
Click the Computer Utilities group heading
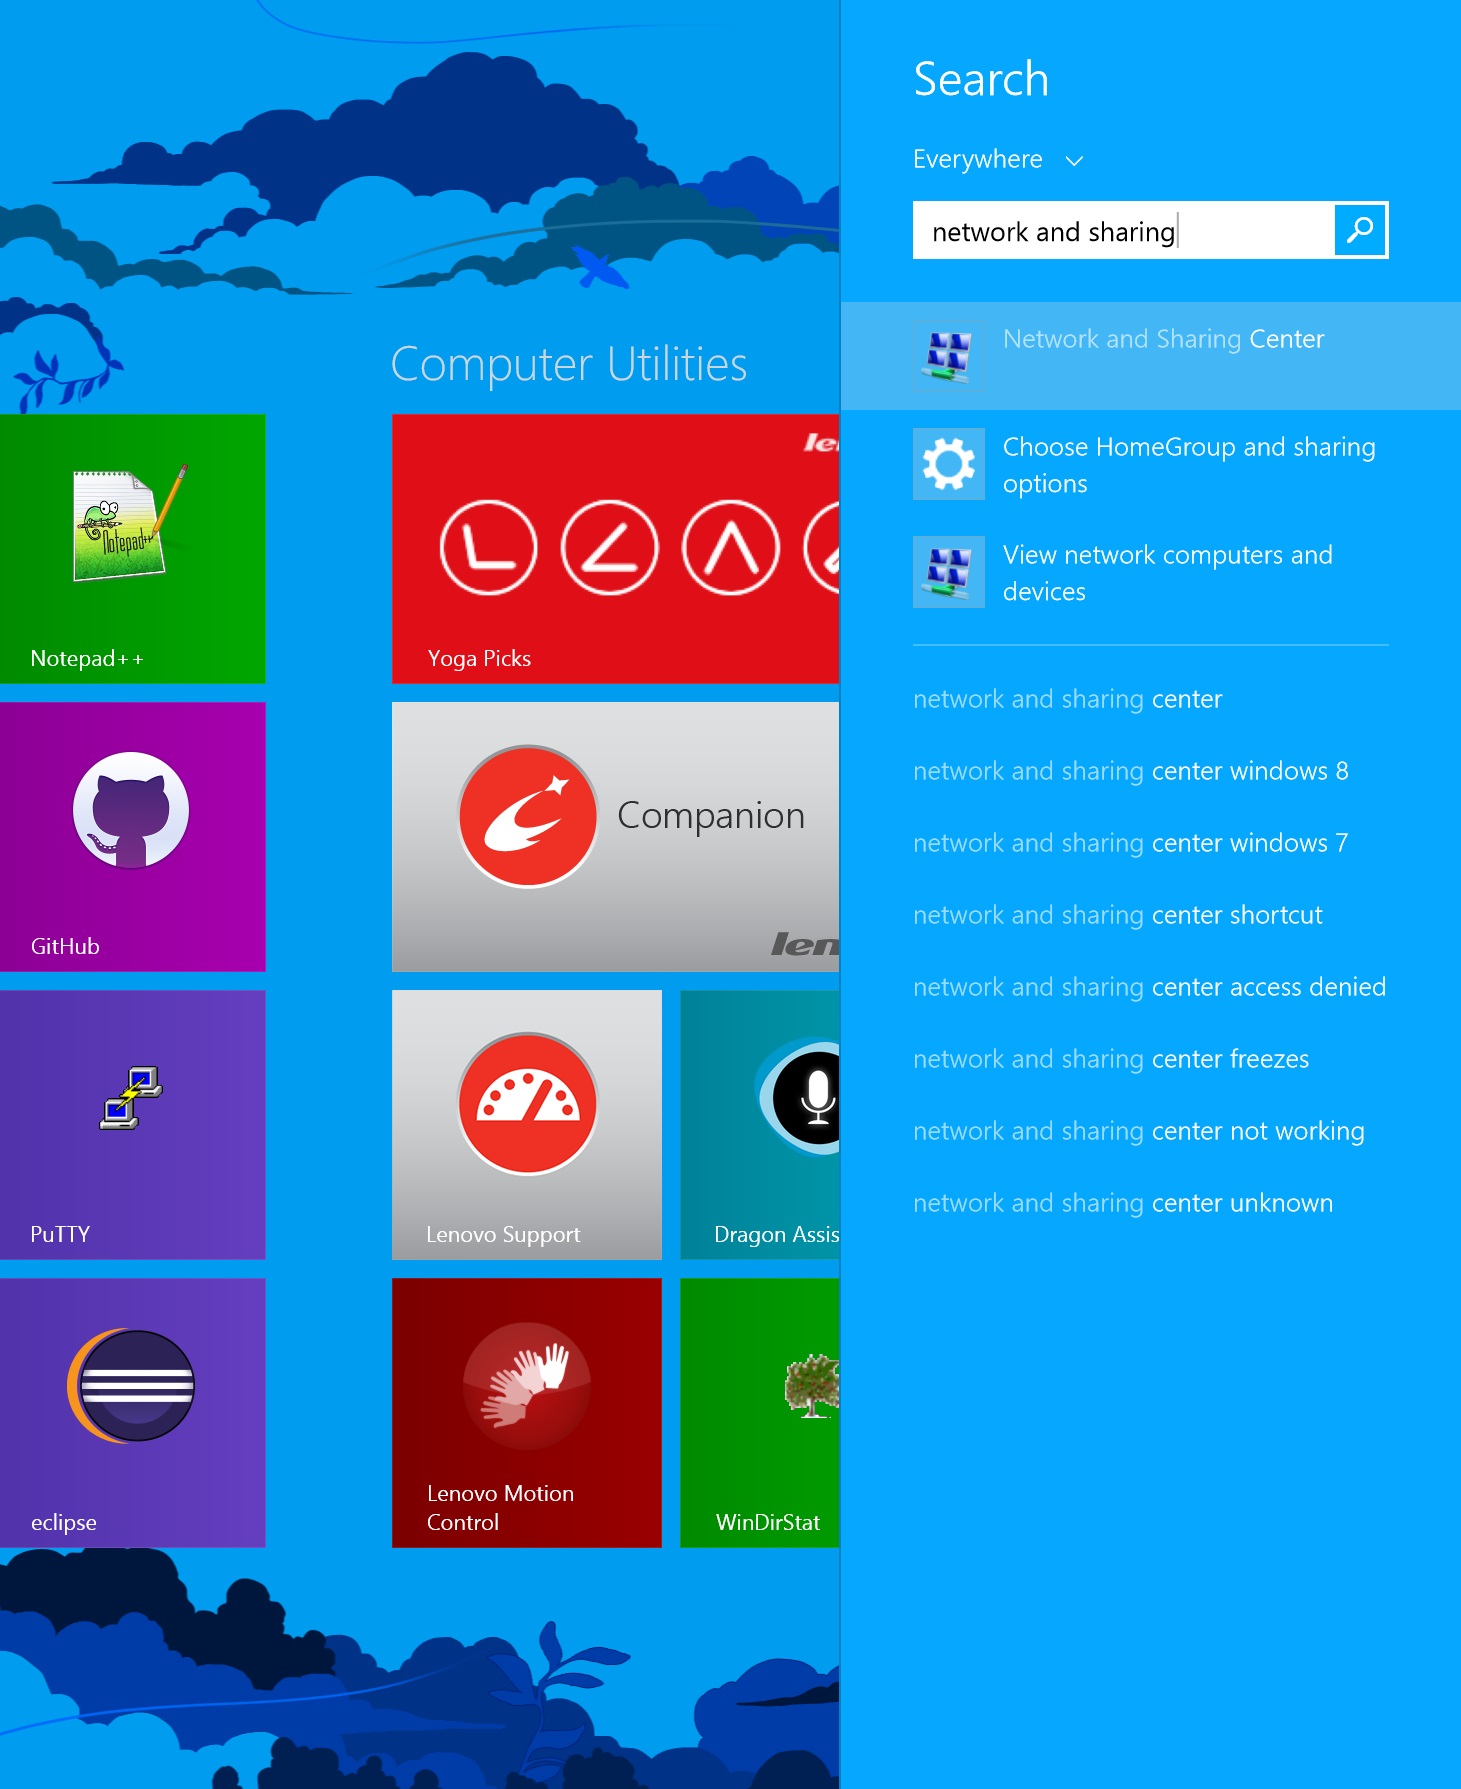[x=569, y=364]
